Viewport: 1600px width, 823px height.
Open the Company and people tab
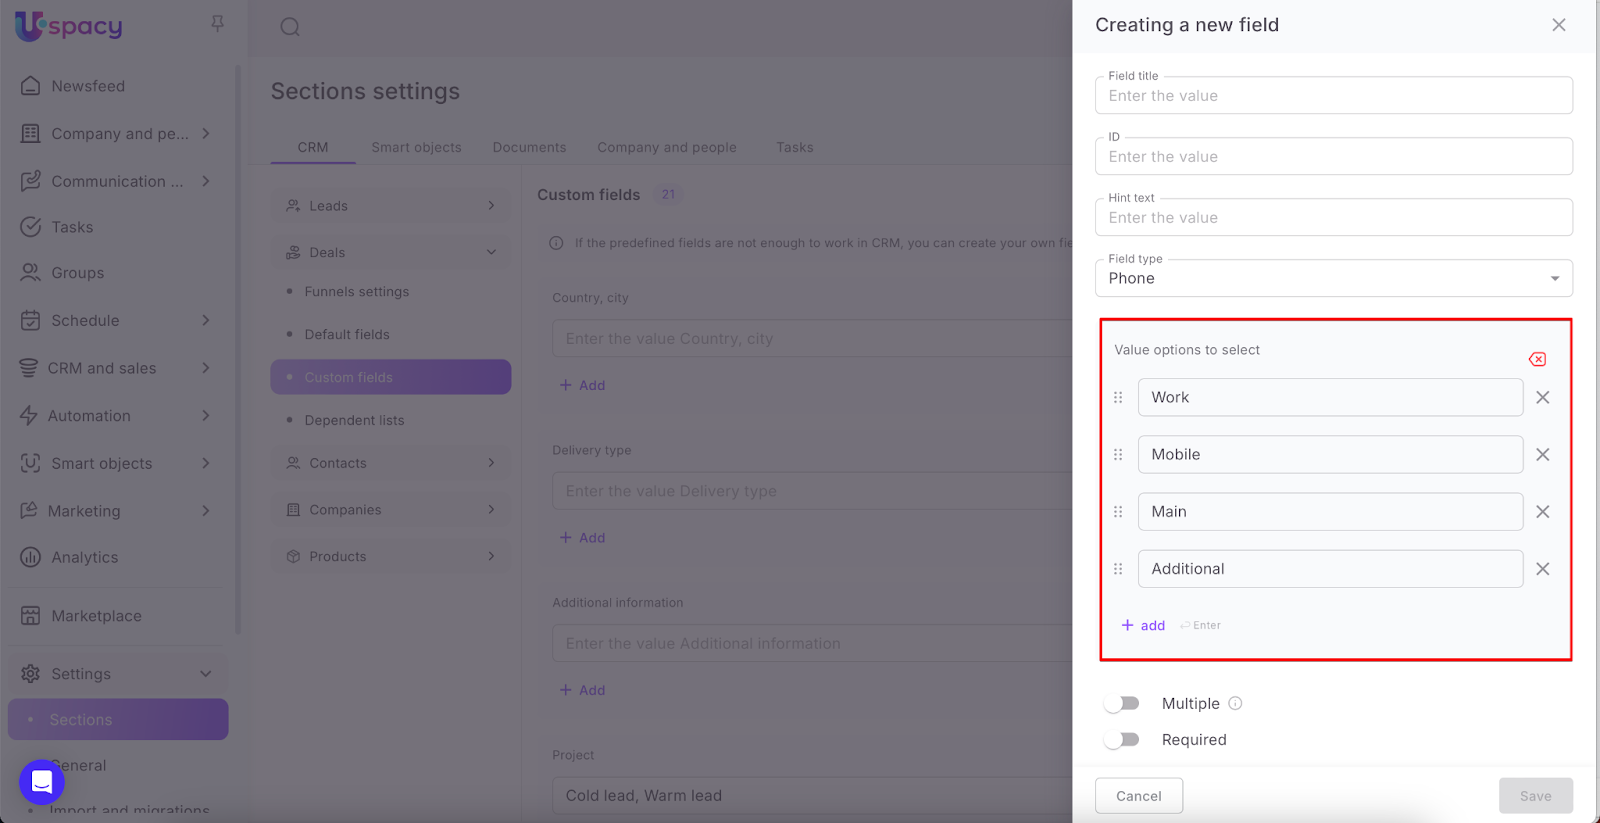[x=666, y=147]
